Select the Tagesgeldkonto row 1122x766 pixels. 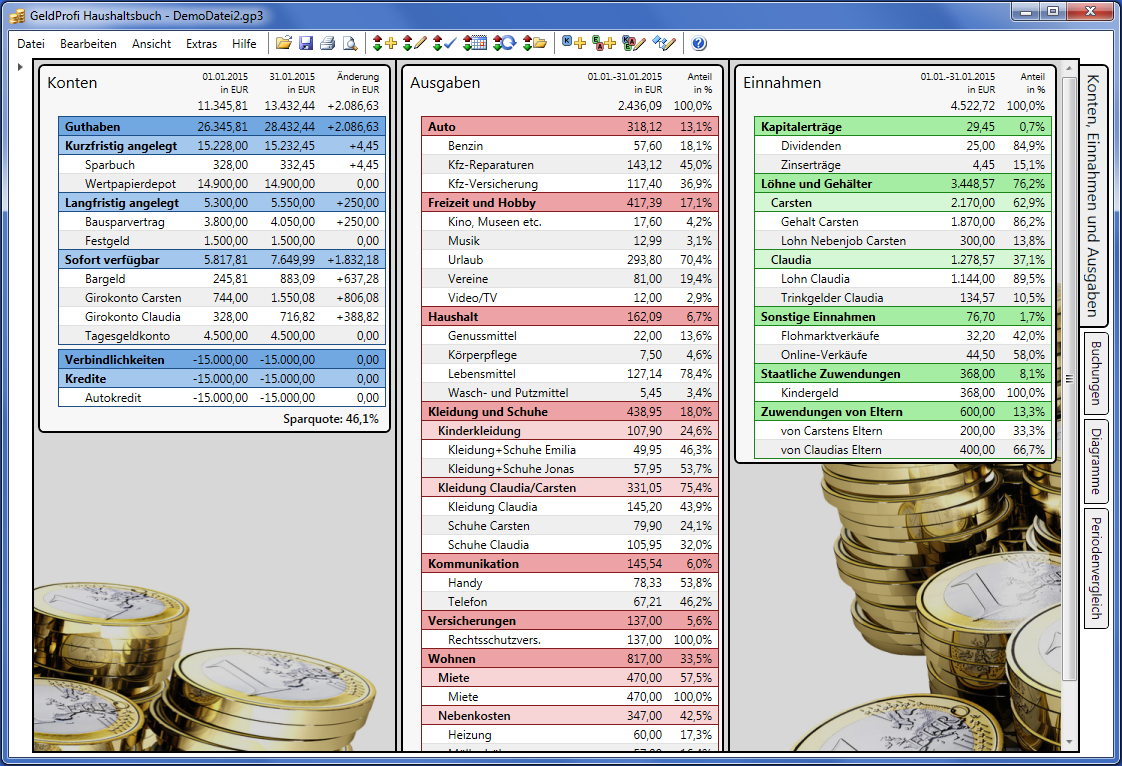point(222,336)
